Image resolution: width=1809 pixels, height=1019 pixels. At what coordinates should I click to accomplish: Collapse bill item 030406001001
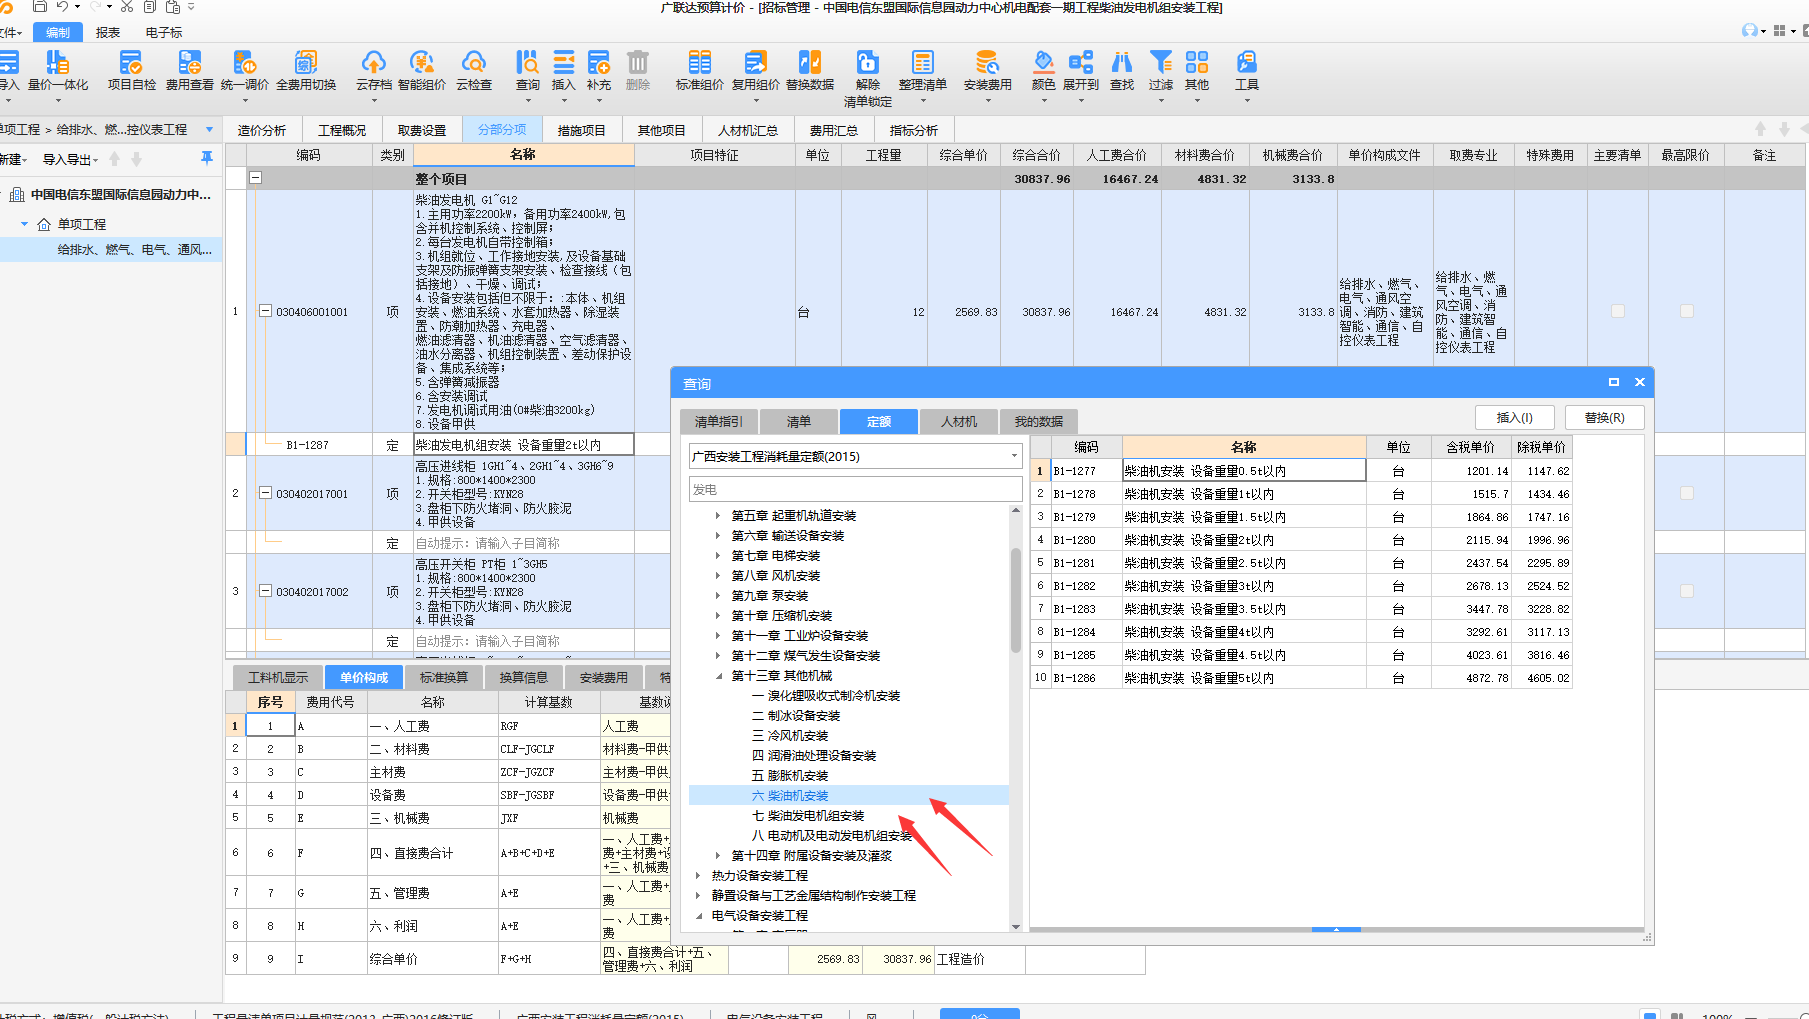pyautogui.click(x=266, y=311)
